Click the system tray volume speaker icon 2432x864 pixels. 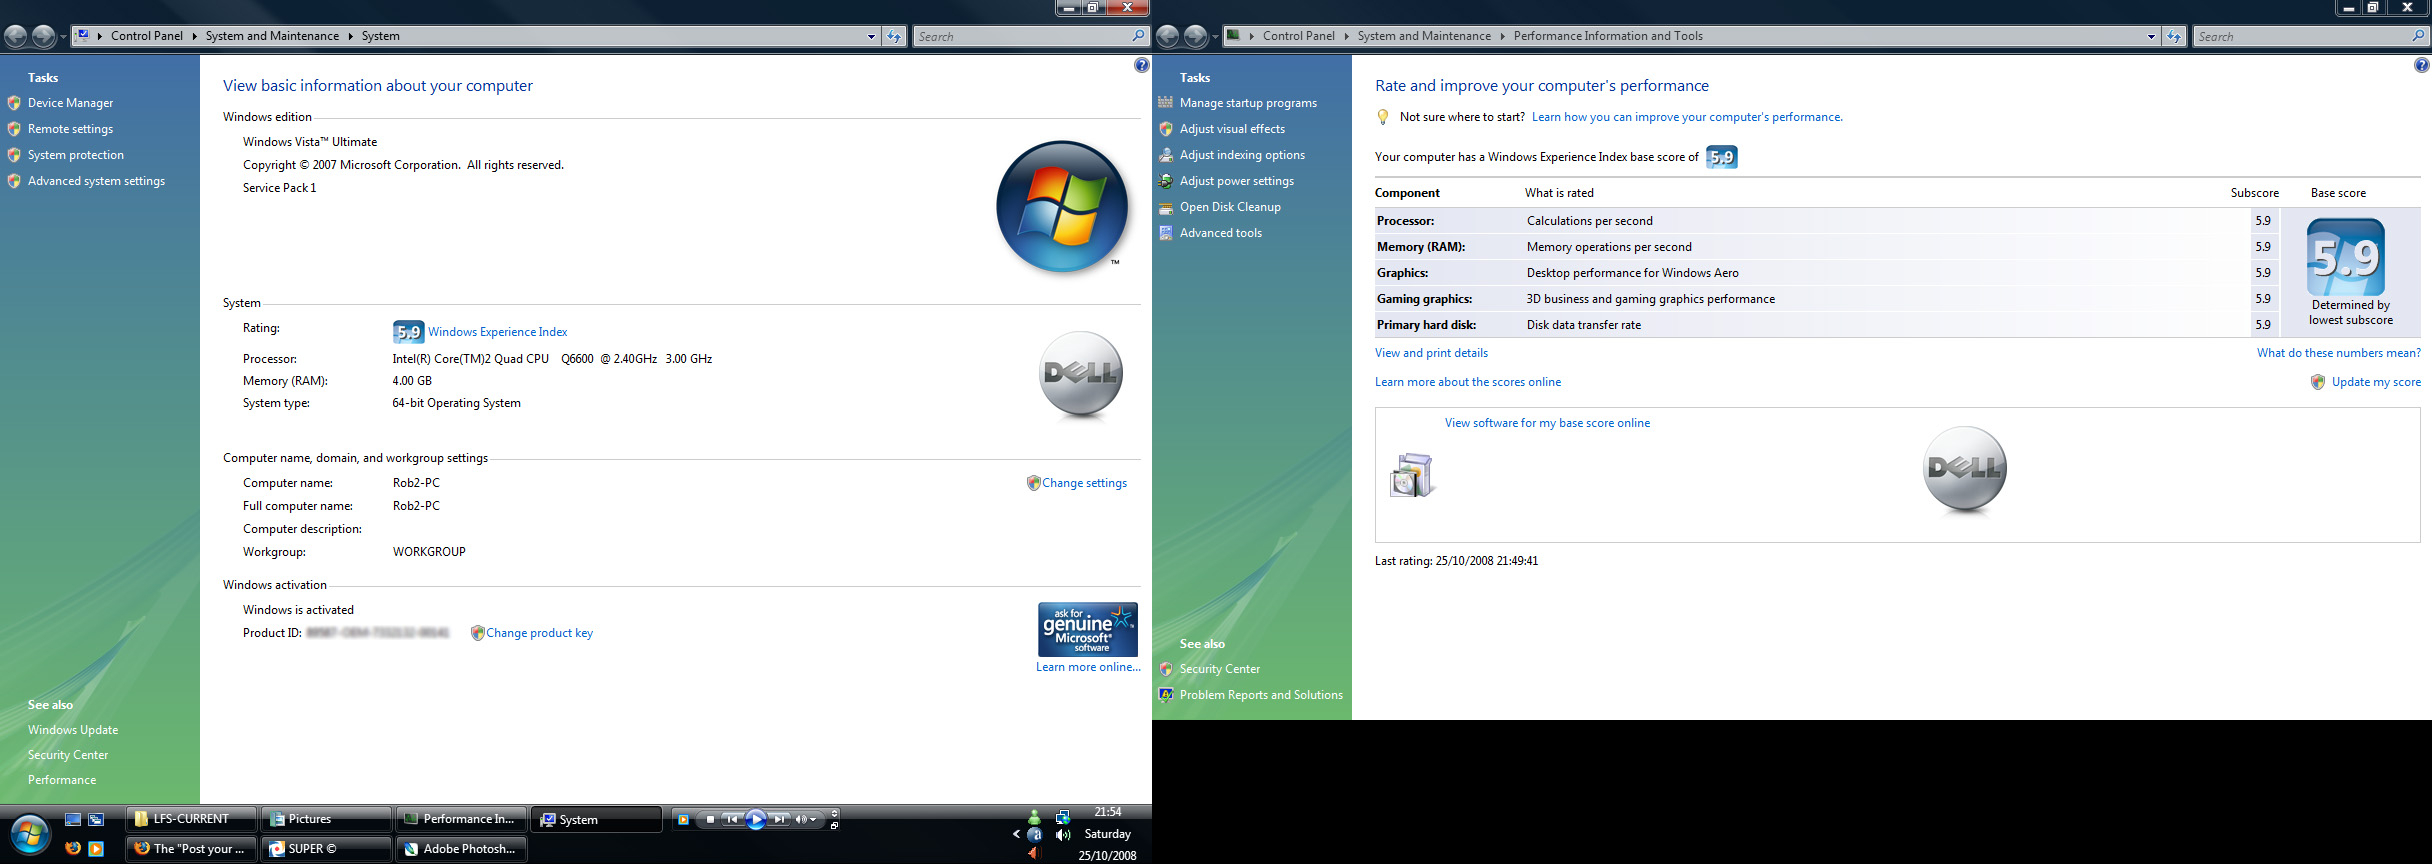[1063, 835]
